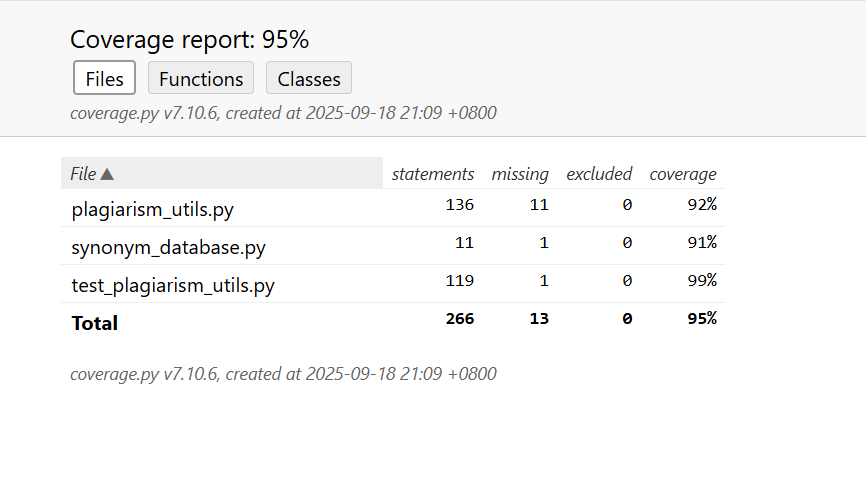
Task: Click the Total row label
Action: point(95,323)
